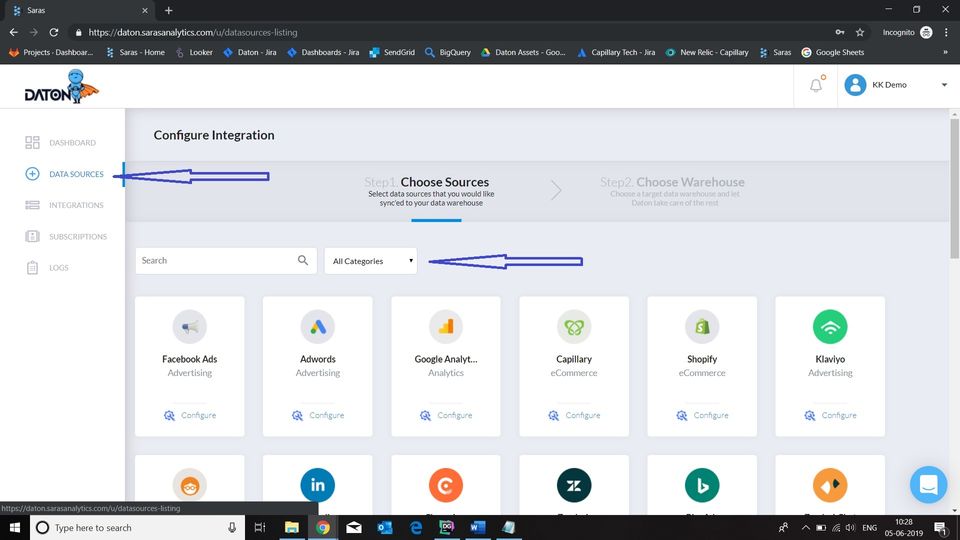Open the chat support bubble
The width and height of the screenshot is (960, 540).
(928, 485)
